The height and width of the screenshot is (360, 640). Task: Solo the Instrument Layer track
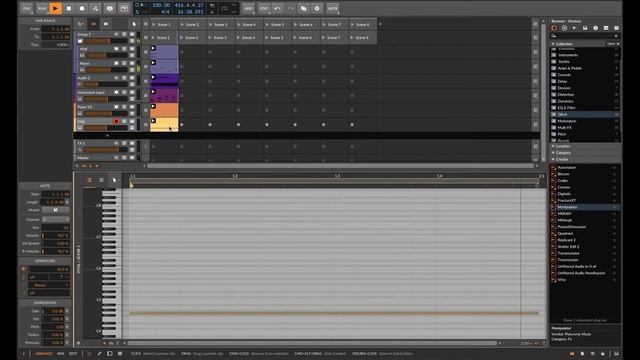pyautogui.click(x=124, y=92)
